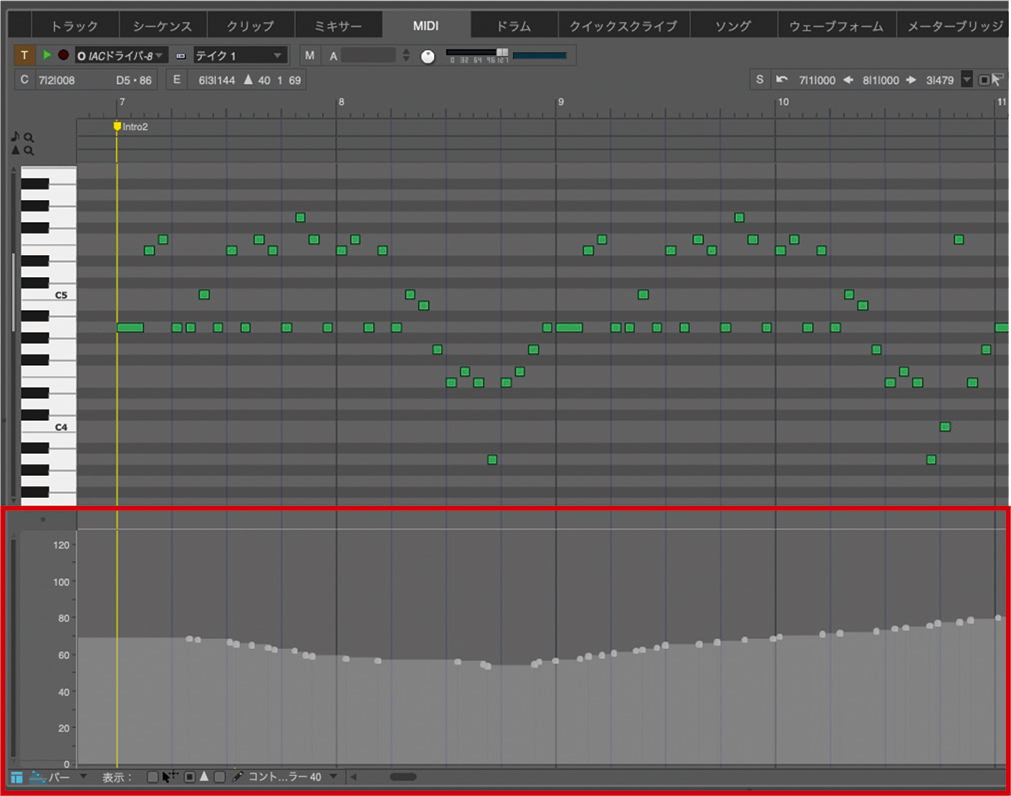
Task: Open the テイク 1 take dropdown
Action: coord(239,56)
